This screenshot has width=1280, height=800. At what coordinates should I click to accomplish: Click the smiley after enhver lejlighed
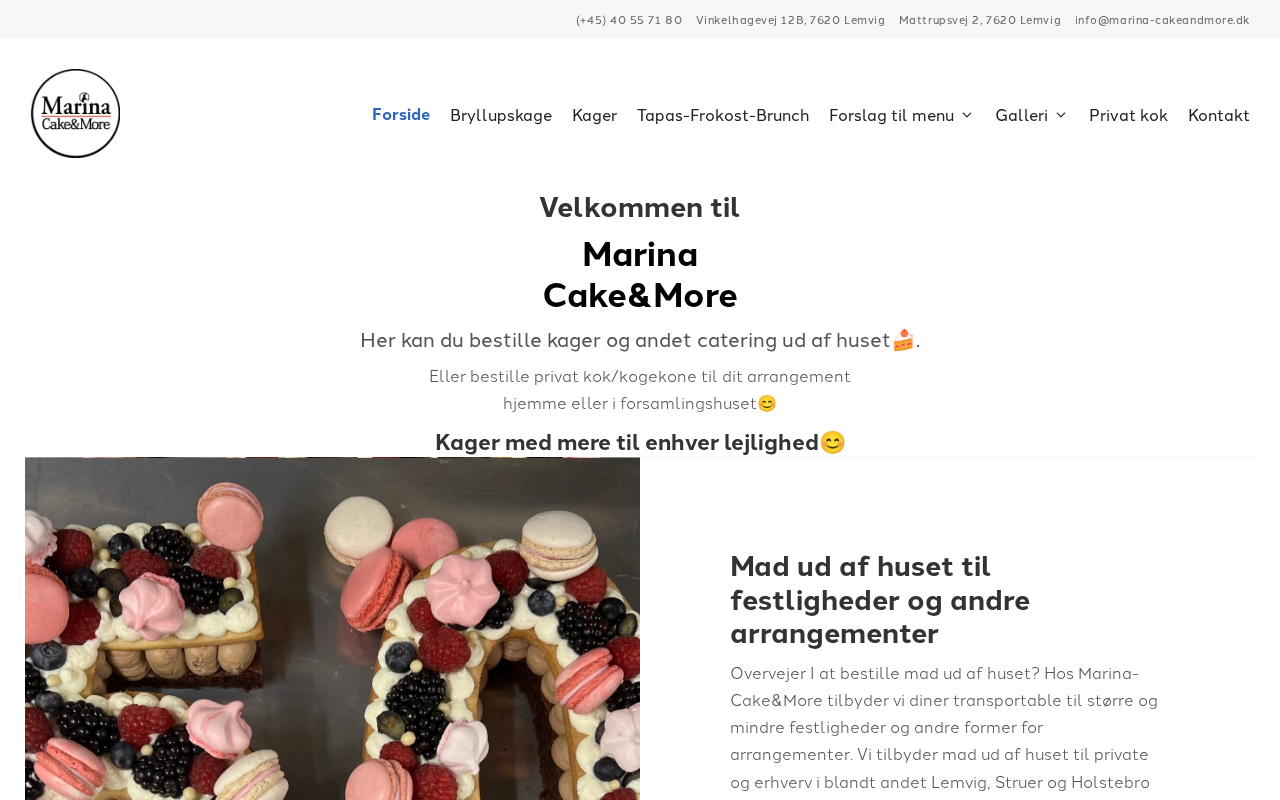(832, 442)
